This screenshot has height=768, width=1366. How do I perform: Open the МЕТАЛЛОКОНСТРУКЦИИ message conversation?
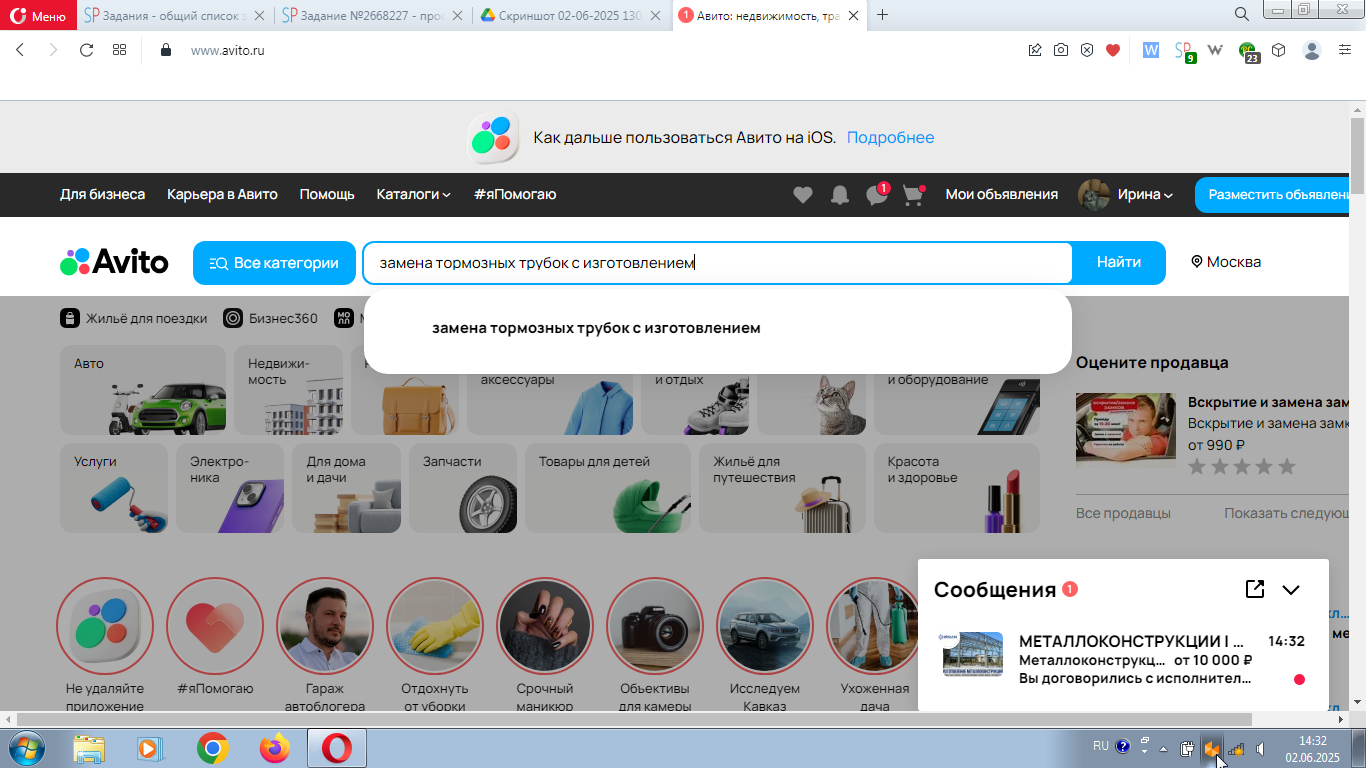(x=1124, y=660)
